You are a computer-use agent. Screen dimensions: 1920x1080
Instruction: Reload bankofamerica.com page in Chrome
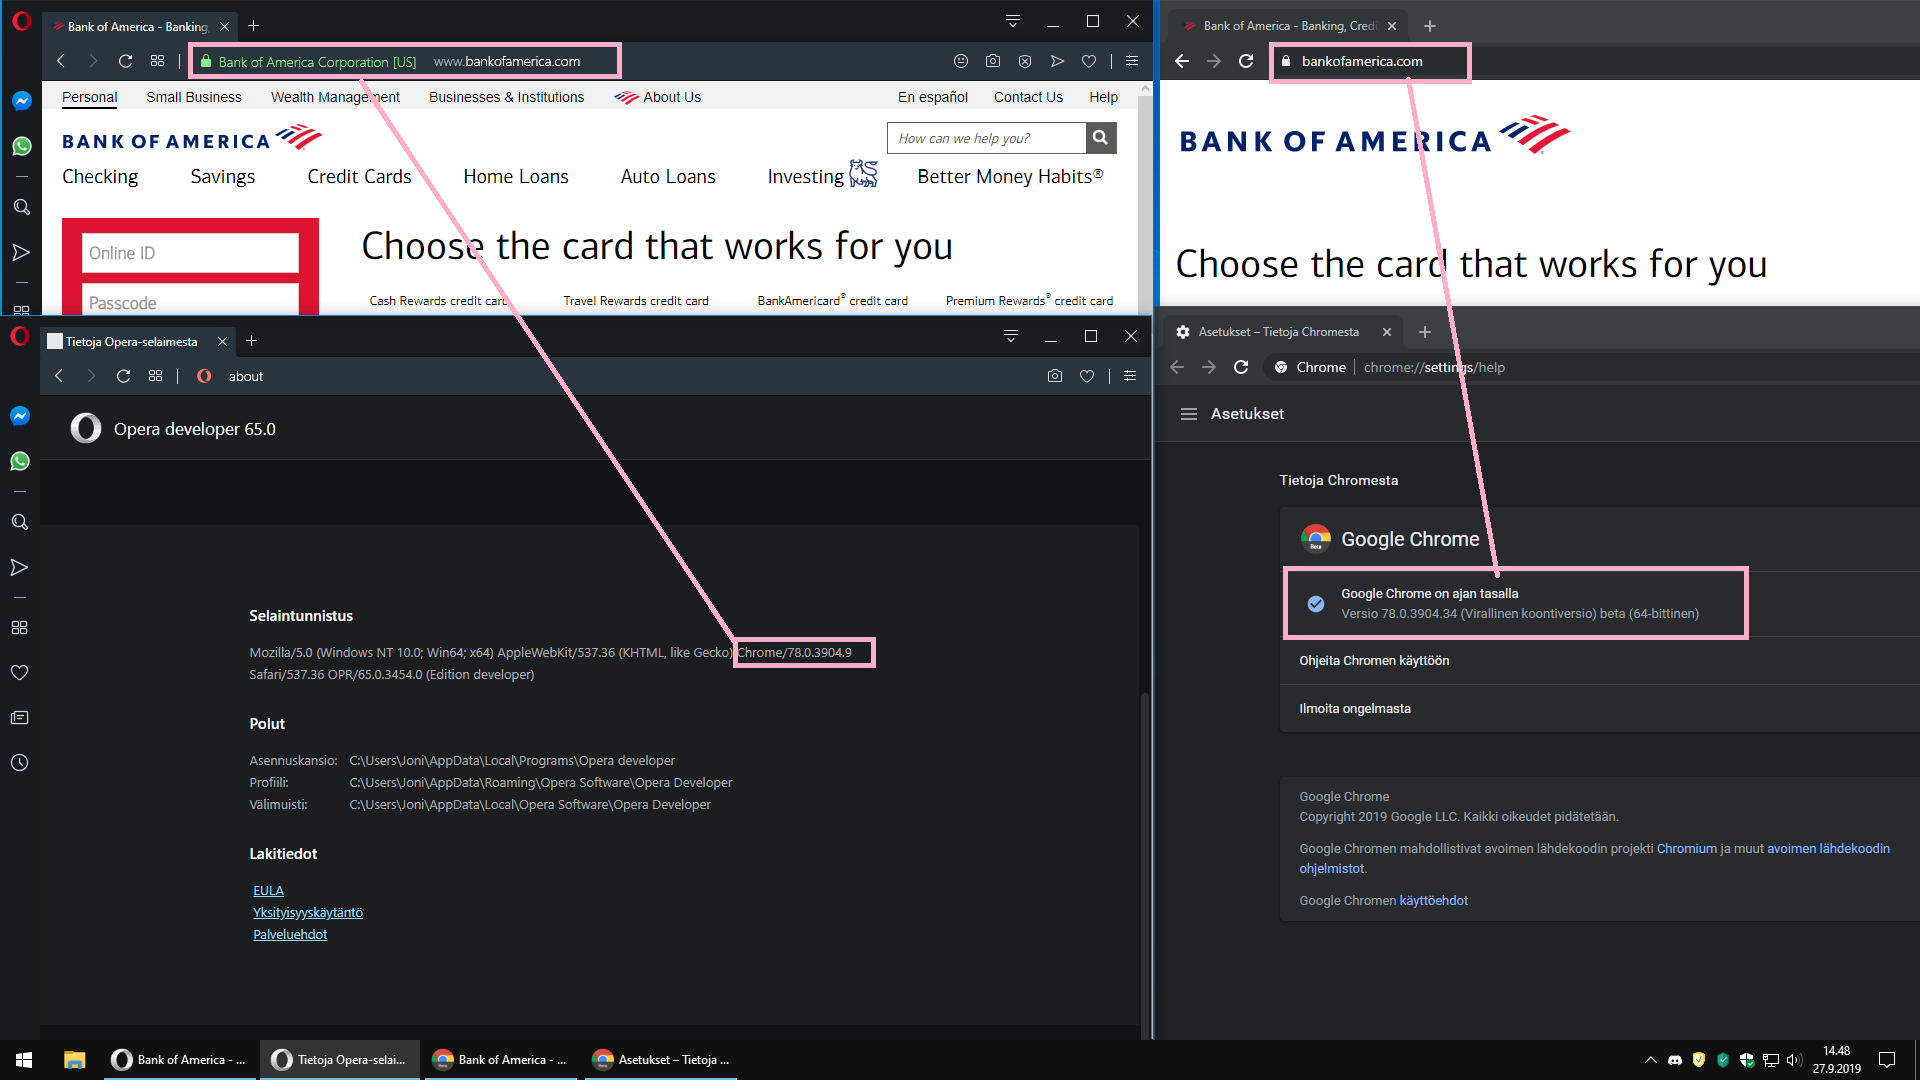click(1246, 61)
